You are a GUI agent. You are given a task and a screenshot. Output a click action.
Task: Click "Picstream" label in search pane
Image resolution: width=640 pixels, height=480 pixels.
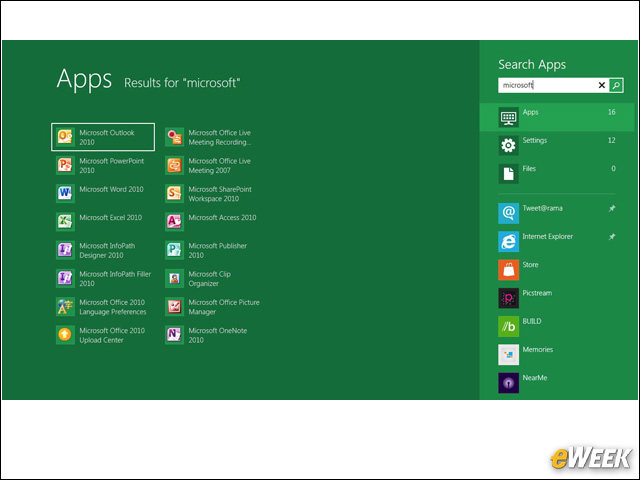(537, 293)
